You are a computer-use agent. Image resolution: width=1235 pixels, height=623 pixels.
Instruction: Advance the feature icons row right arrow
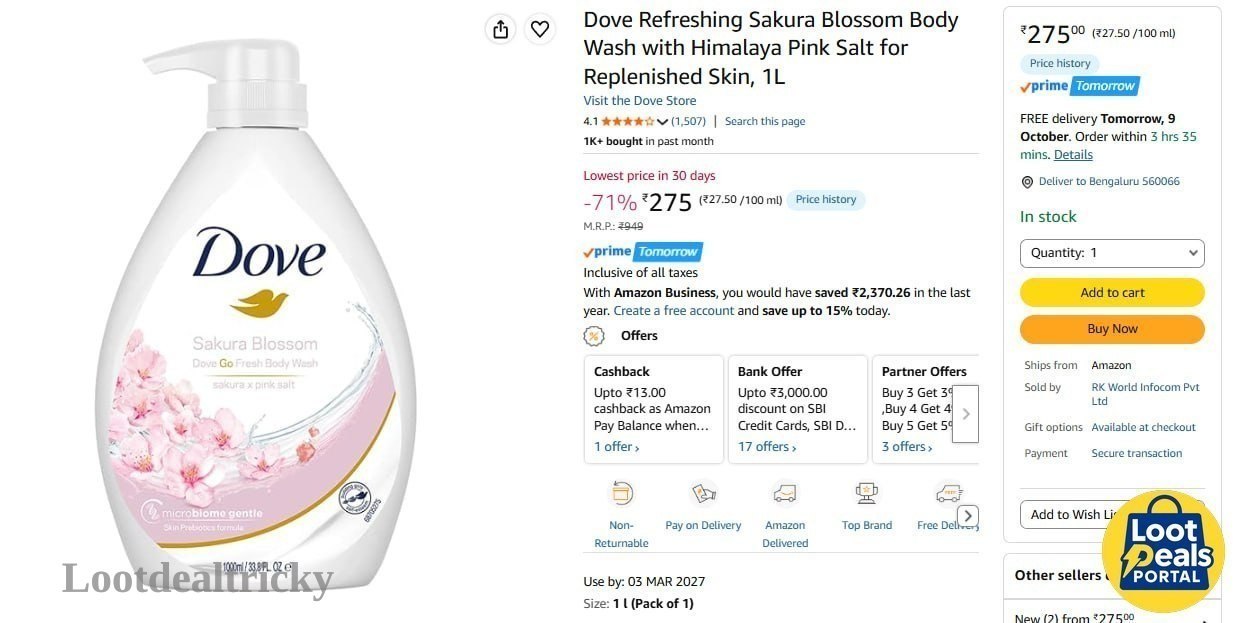pyautogui.click(x=967, y=516)
